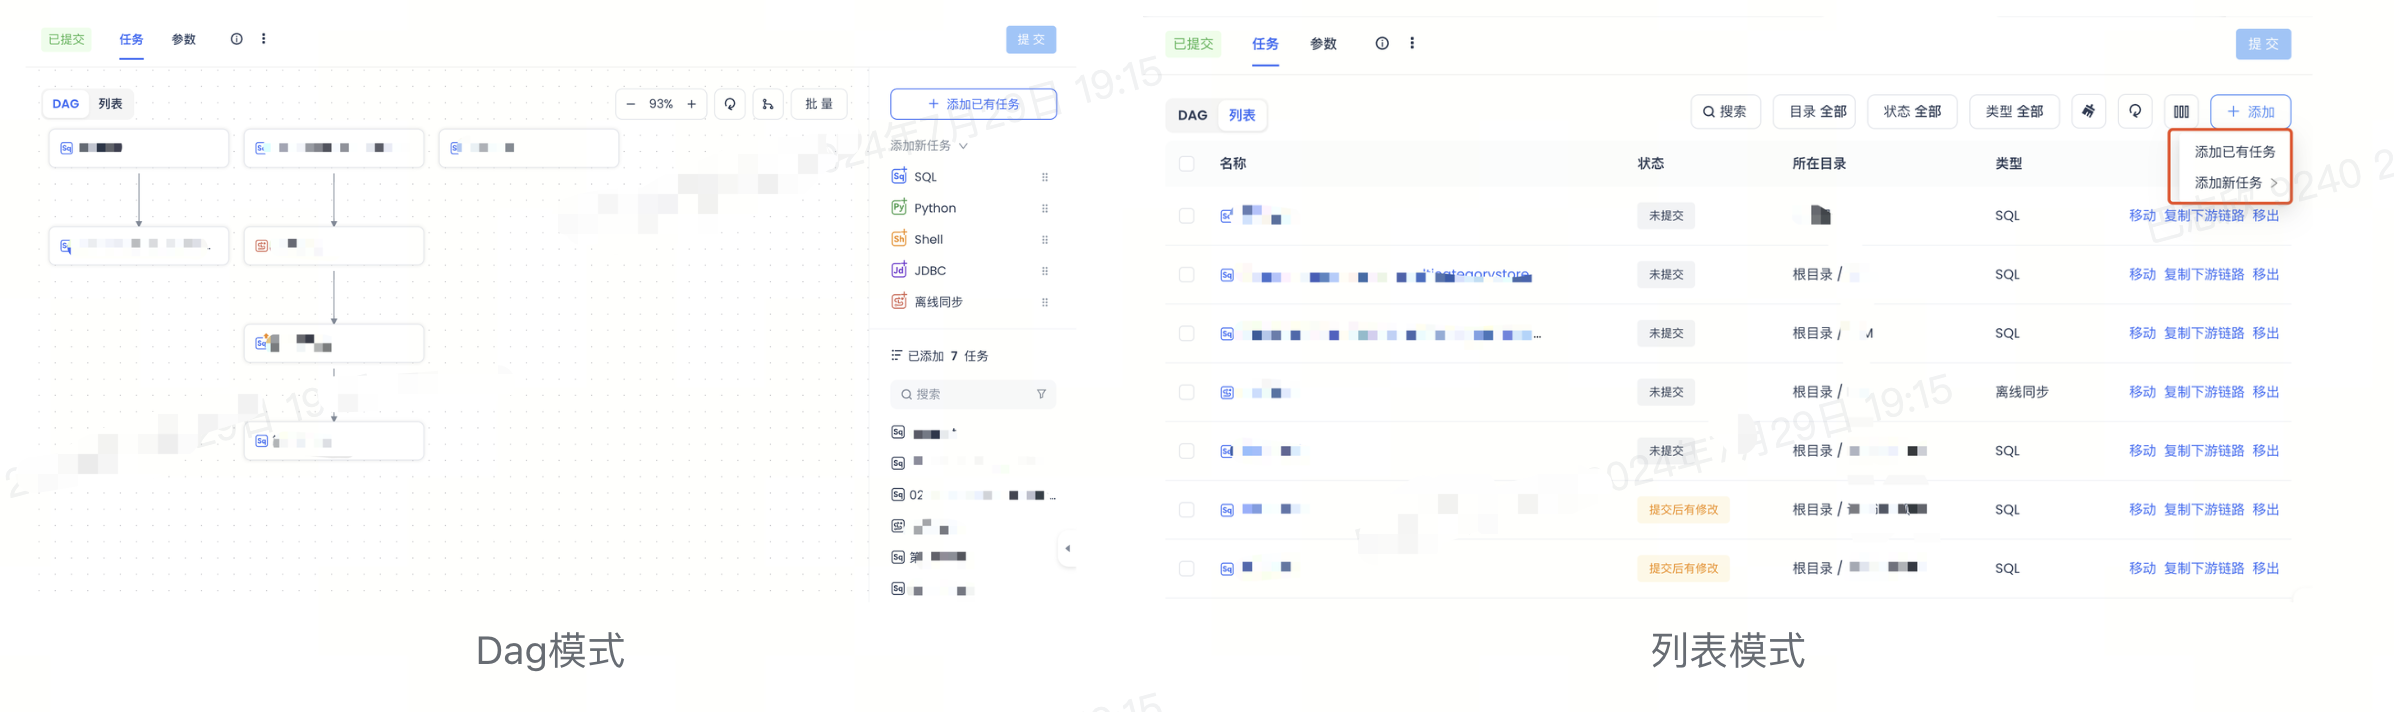Click the 搜索 field in the added tasks panel
This screenshot has height=712, width=2394.
point(965,394)
